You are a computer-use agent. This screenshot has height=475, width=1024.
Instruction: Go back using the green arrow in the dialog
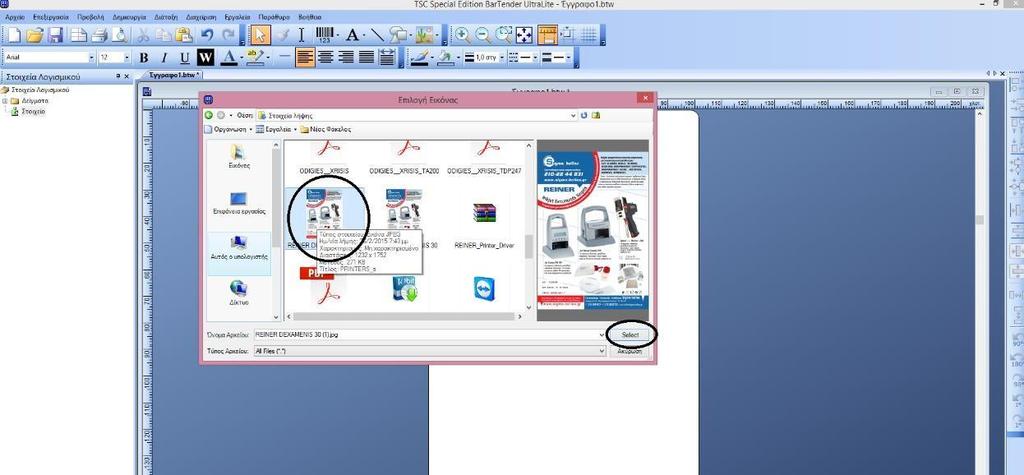209,115
